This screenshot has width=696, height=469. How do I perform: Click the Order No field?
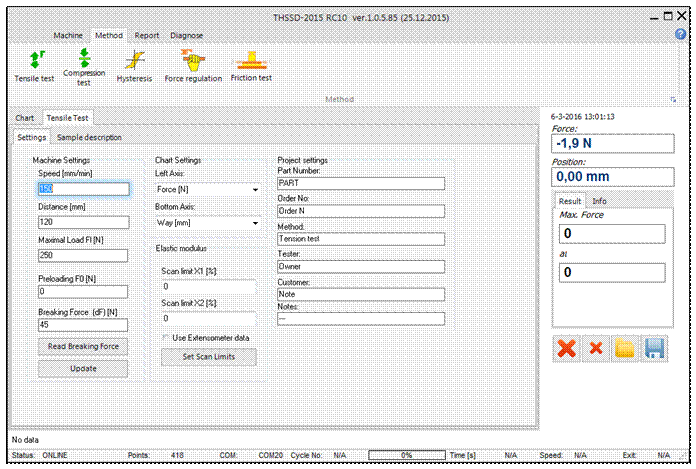coord(361,211)
